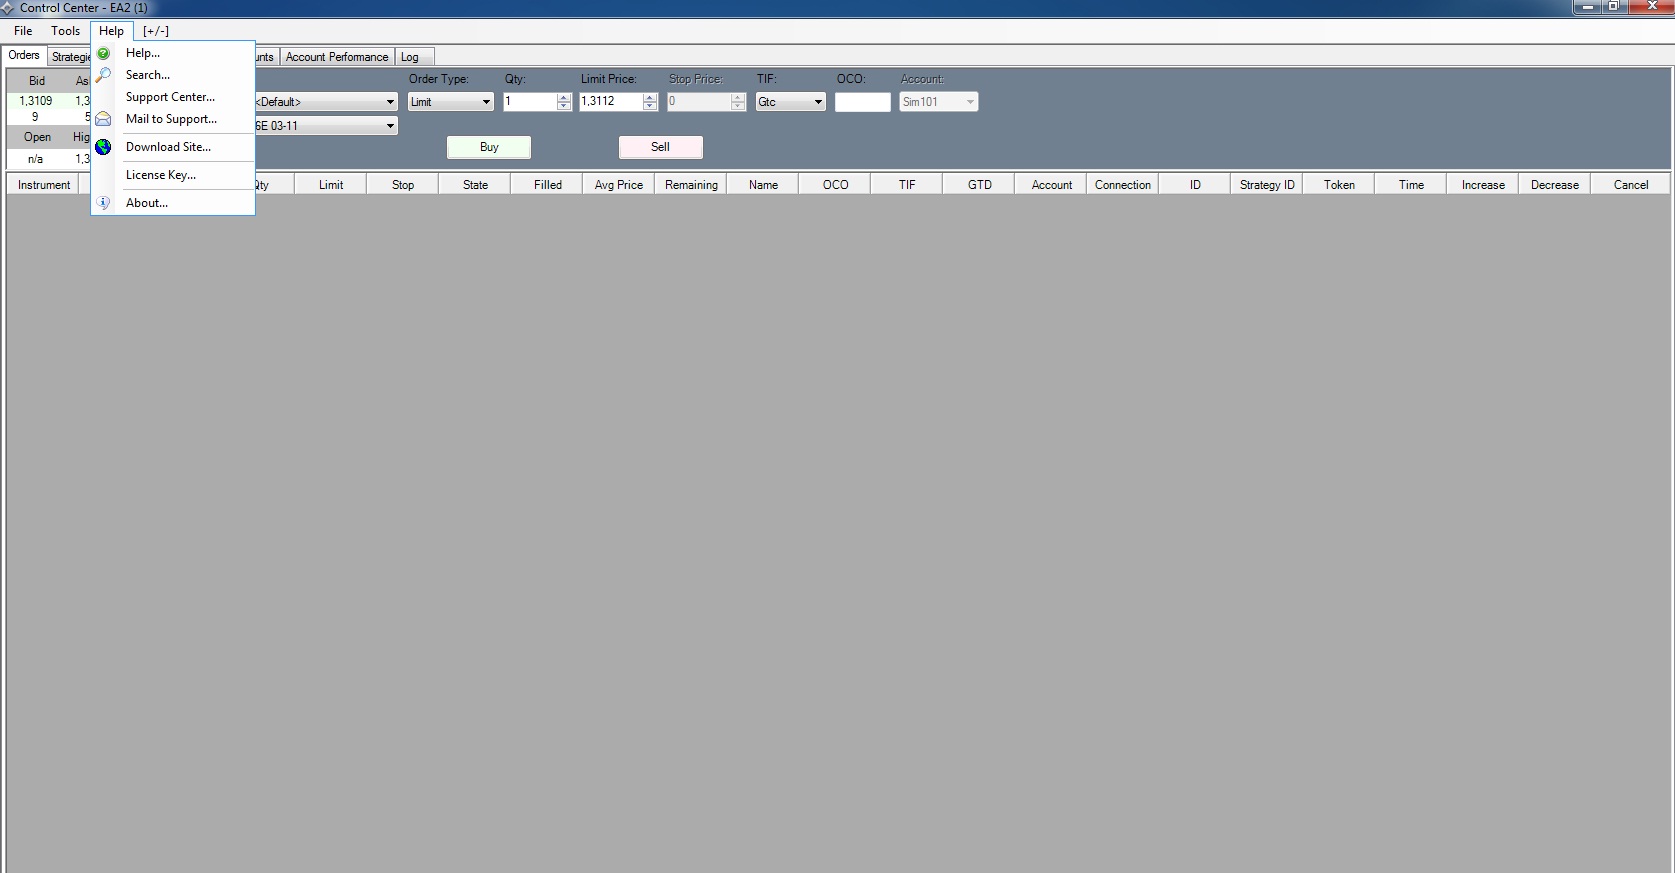Click the Connection column header
Viewport: 1675px width, 873px height.
[x=1123, y=185]
